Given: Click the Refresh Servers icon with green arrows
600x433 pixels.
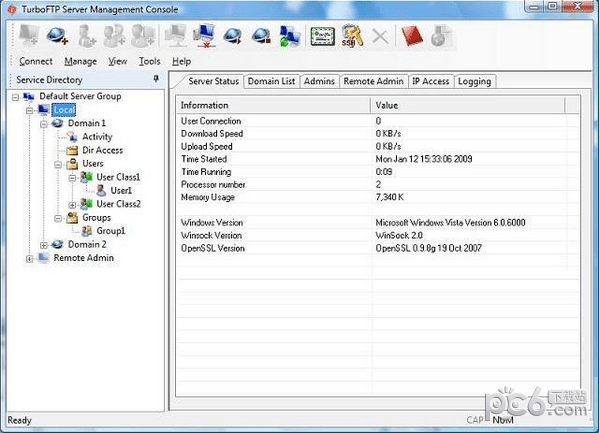Looking at the screenshot, I should pos(290,36).
